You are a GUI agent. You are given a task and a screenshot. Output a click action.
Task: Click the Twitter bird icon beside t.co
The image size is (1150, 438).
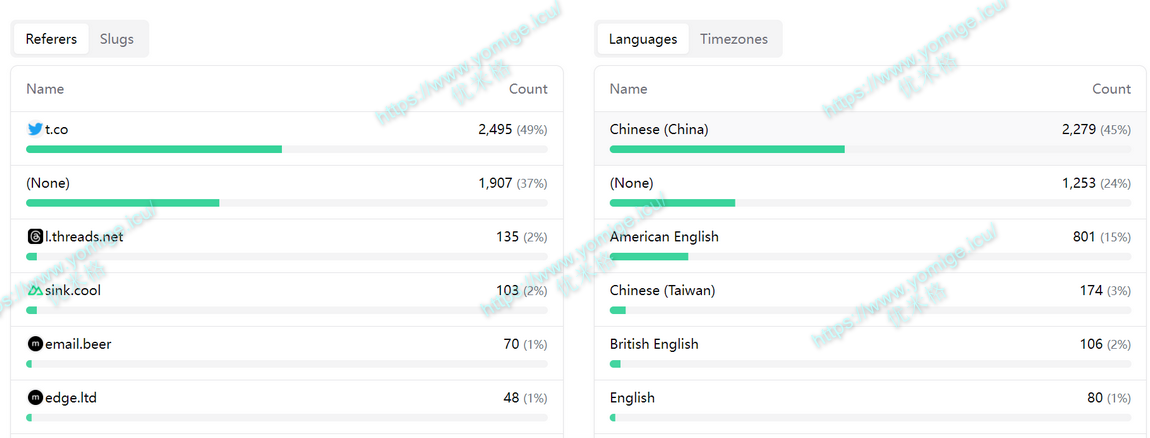tap(35, 129)
